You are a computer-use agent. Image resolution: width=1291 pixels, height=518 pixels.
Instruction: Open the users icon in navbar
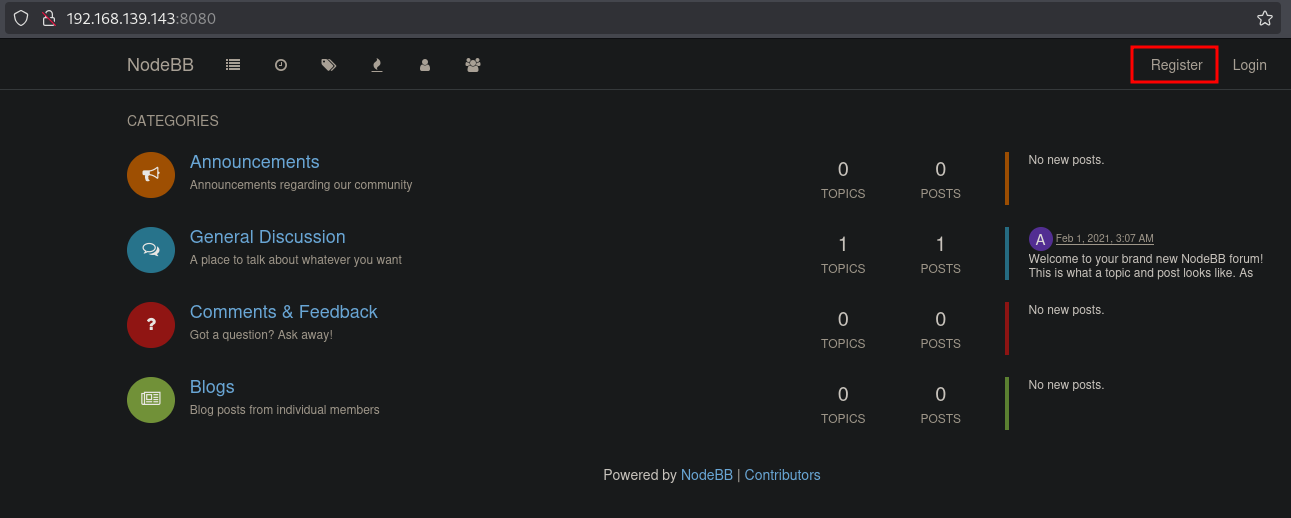(x=425, y=65)
